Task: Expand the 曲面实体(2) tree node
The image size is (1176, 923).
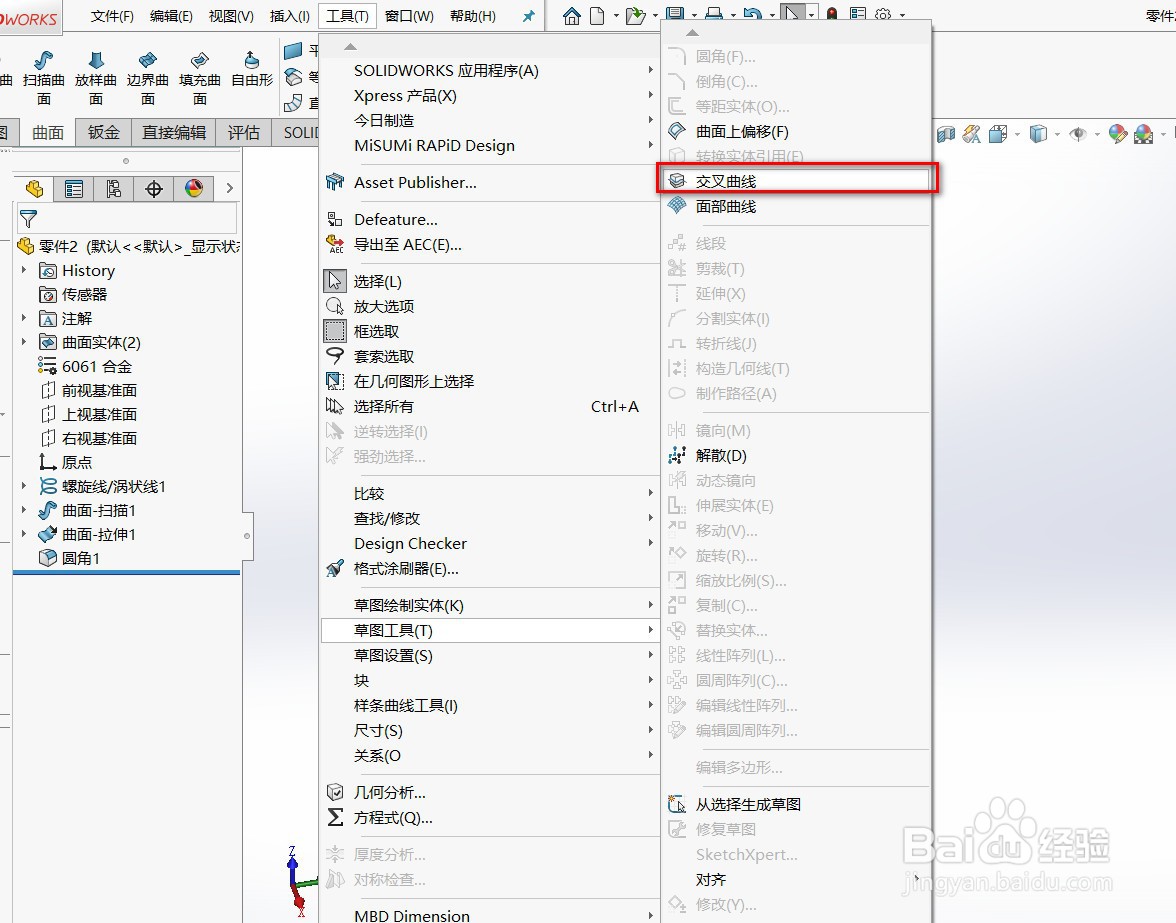Action: click(x=23, y=342)
